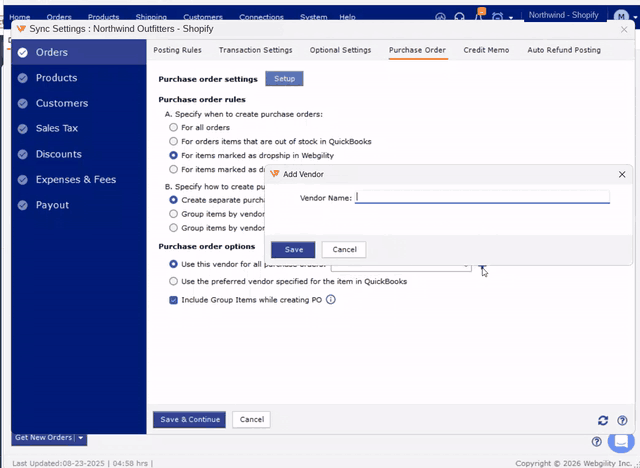This screenshot has width=640, height=468.
Task: Click Cancel in the Add Vendor dialog
Action: click(344, 250)
